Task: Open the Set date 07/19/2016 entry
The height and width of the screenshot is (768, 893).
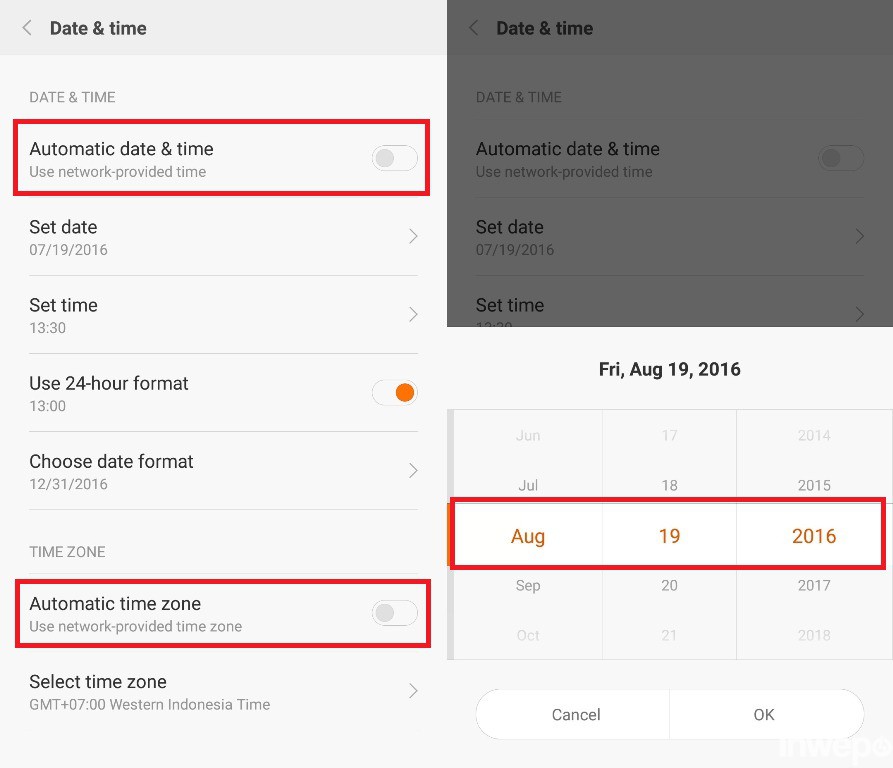Action: [200, 237]
